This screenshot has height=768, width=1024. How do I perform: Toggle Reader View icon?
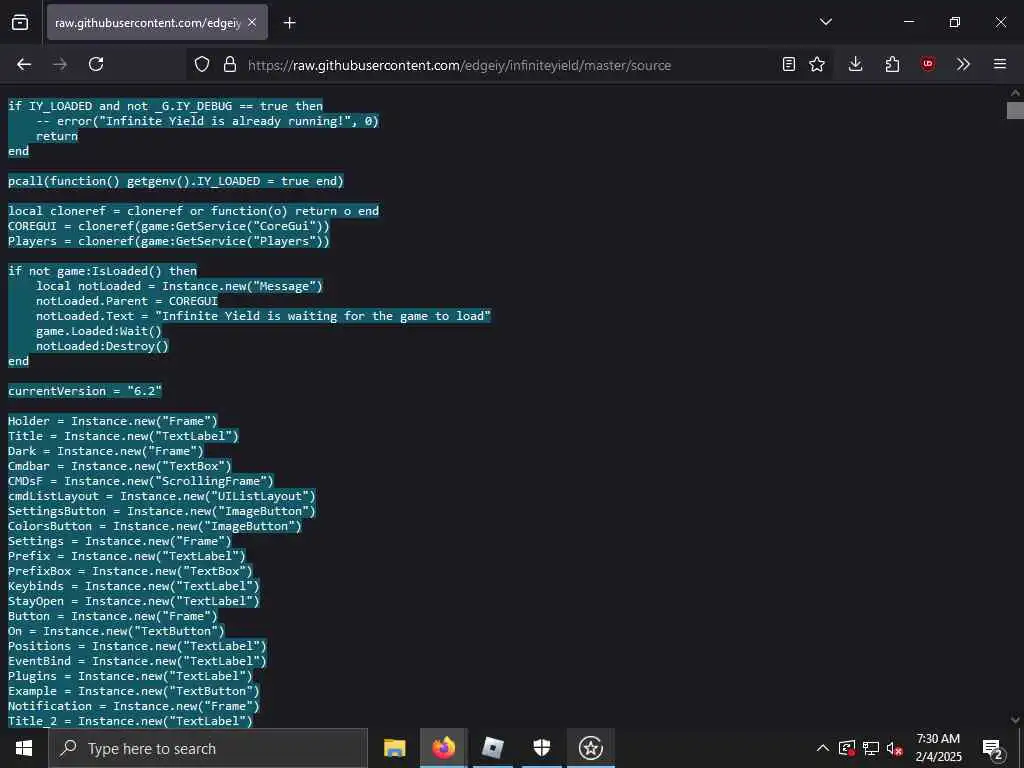(x=789, y=64)
